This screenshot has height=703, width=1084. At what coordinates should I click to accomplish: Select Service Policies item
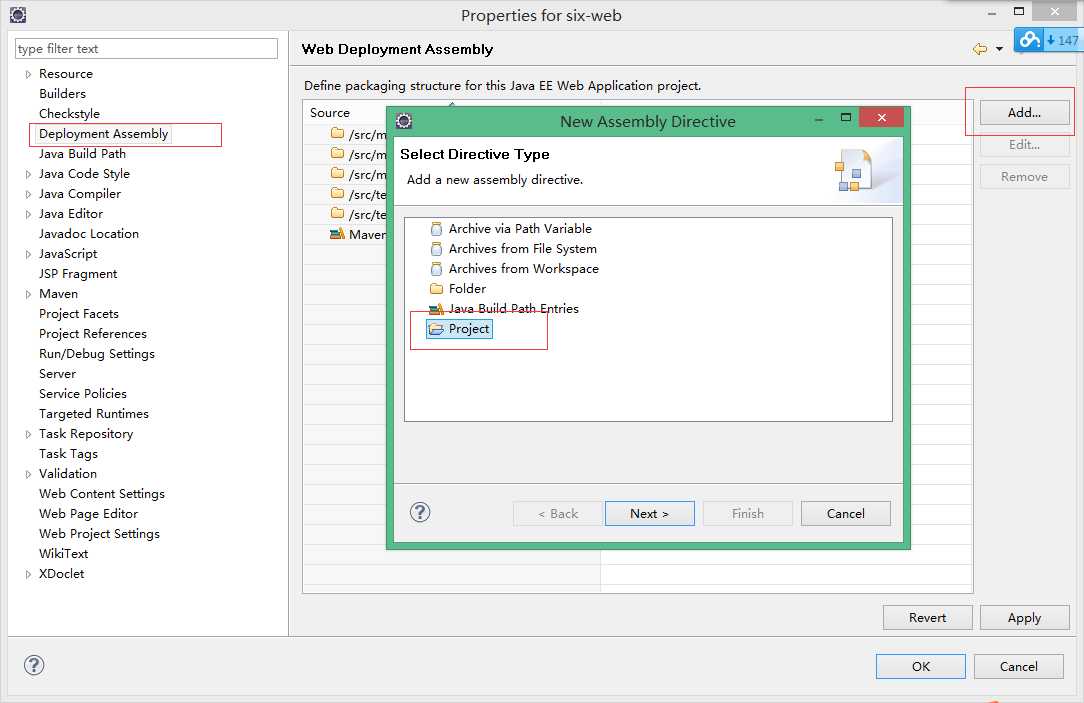point(83,394)
